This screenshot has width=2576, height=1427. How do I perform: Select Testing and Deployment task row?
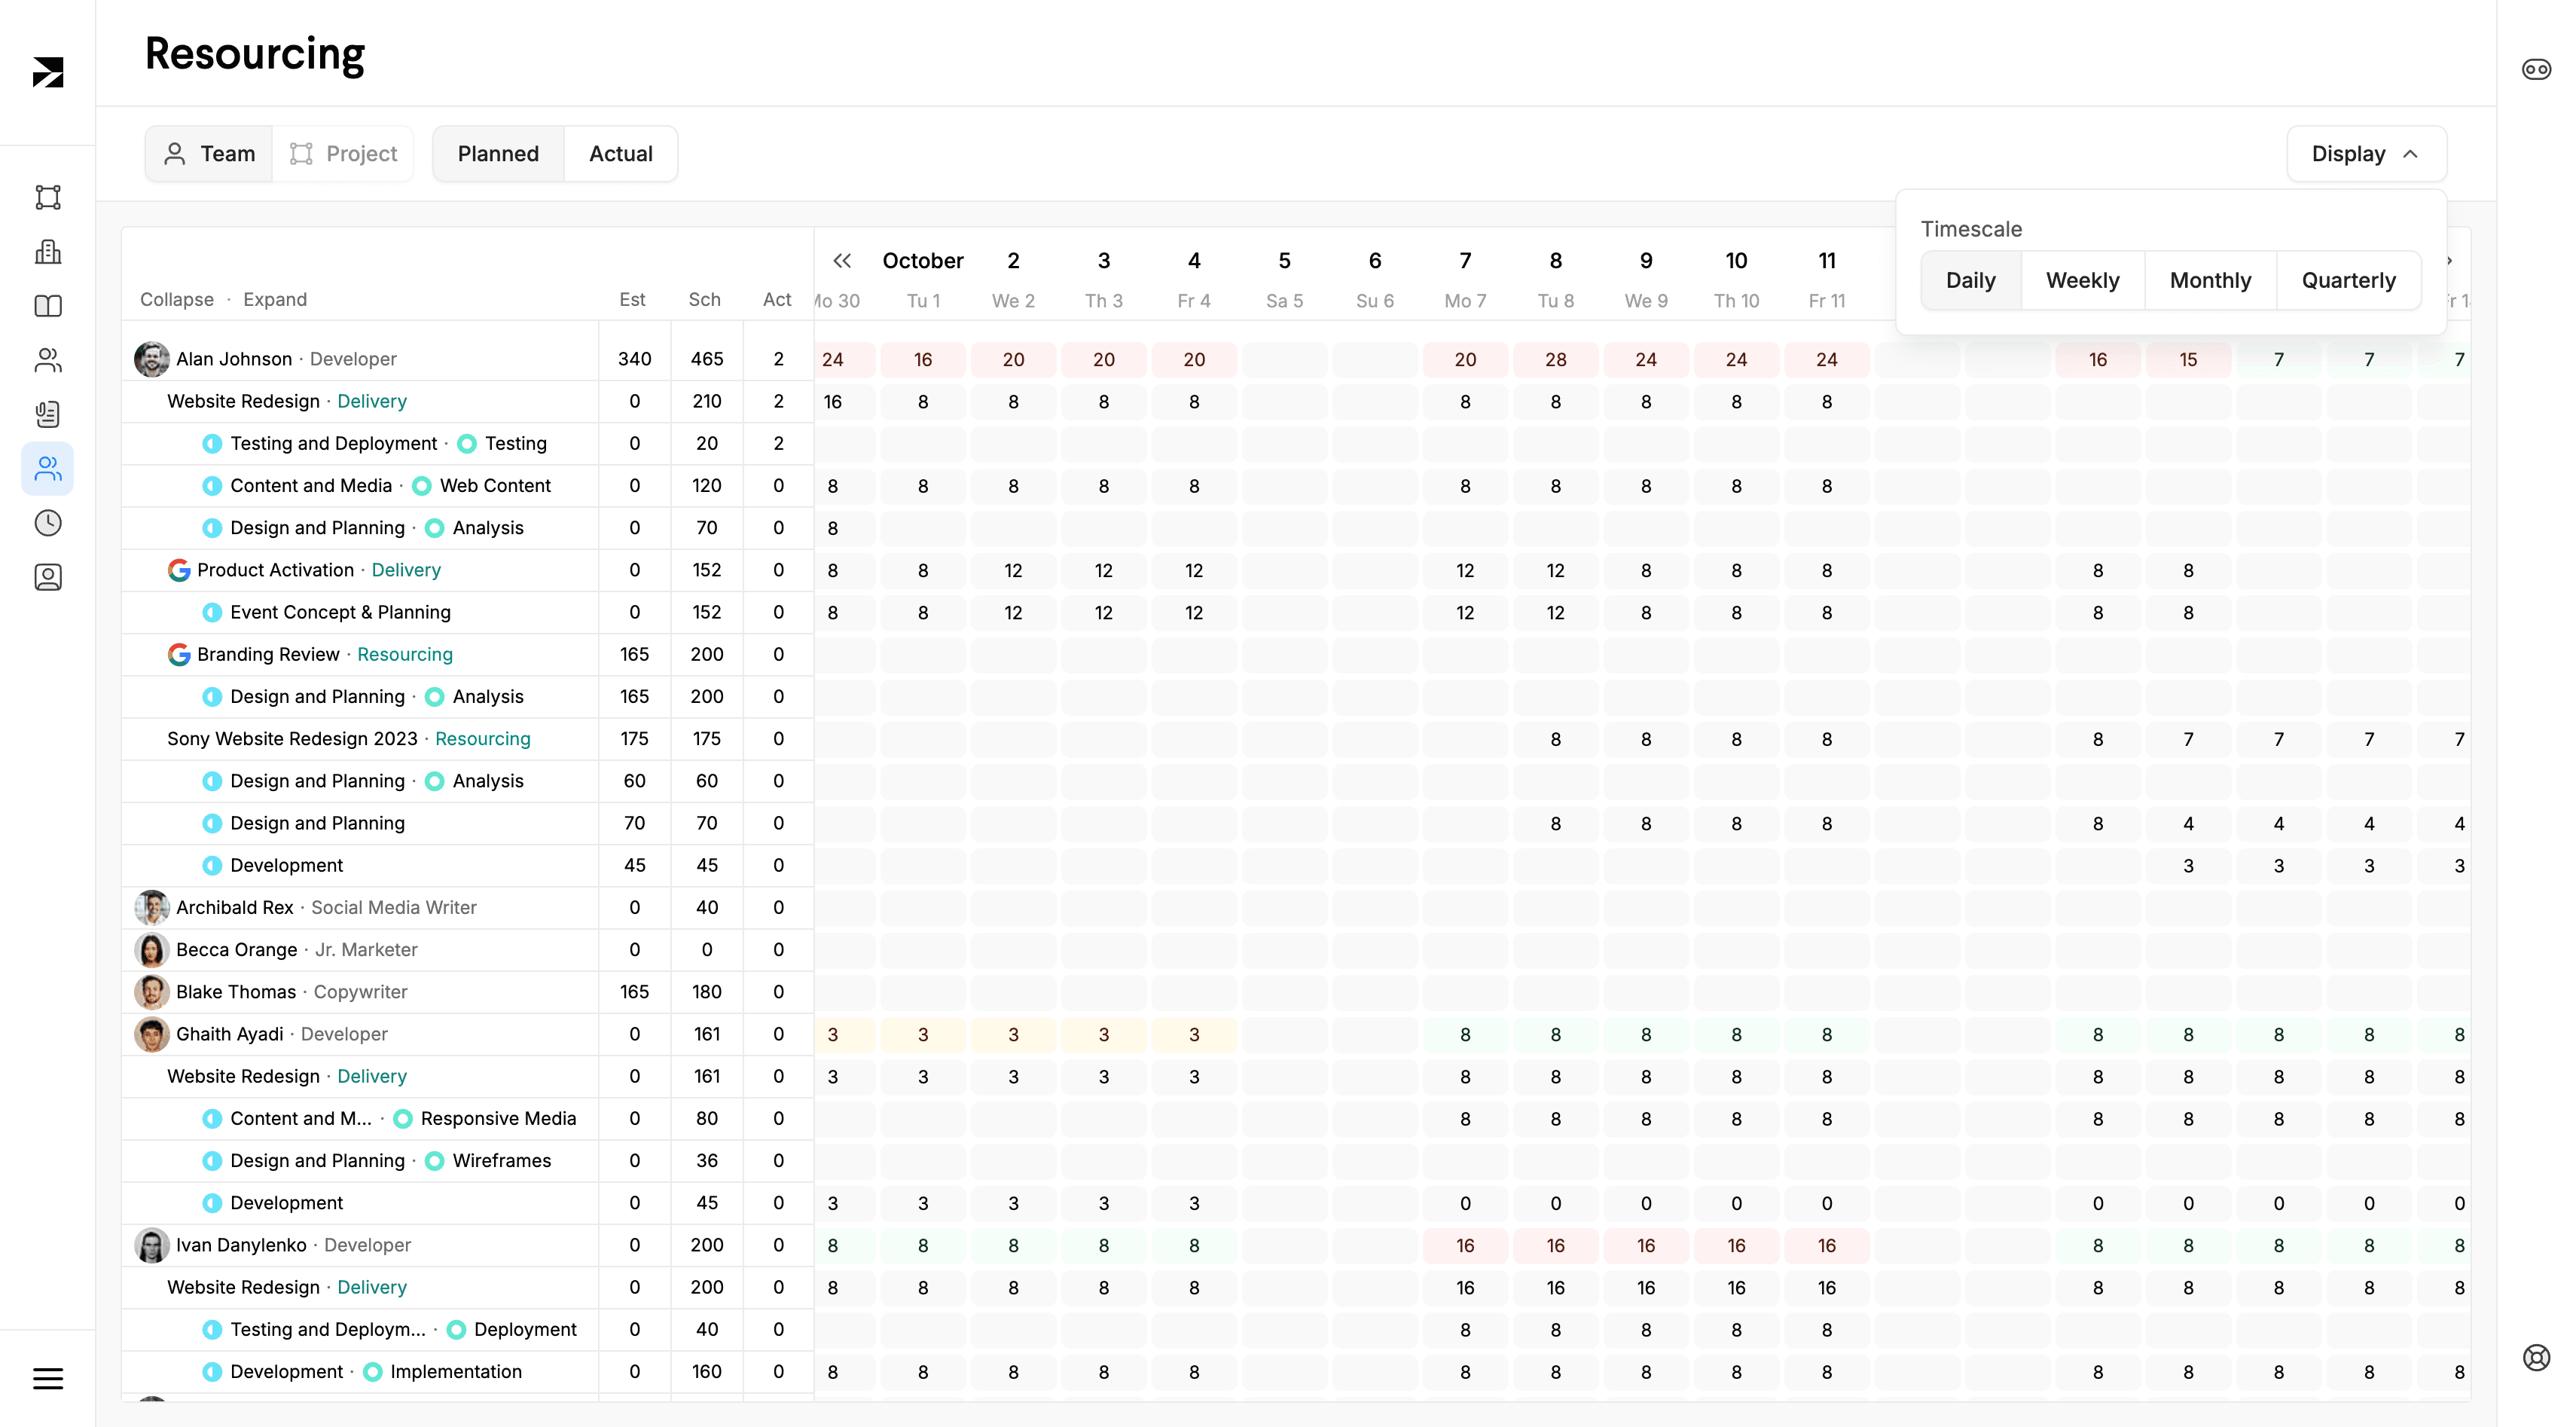(360, 443)
